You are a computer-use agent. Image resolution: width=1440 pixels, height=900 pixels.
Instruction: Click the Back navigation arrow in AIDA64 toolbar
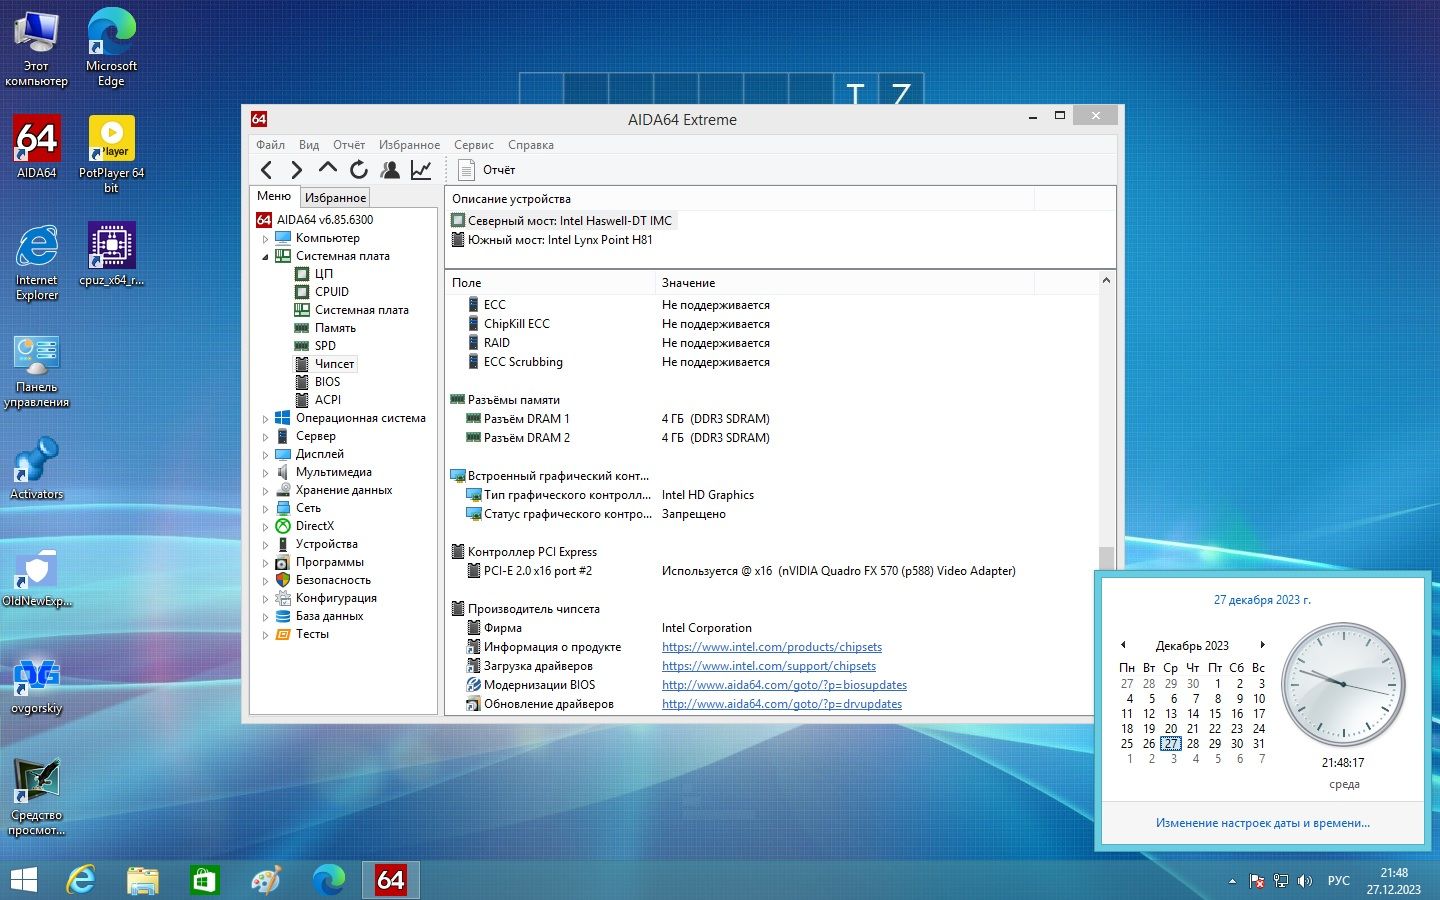(x=266, y=170)
